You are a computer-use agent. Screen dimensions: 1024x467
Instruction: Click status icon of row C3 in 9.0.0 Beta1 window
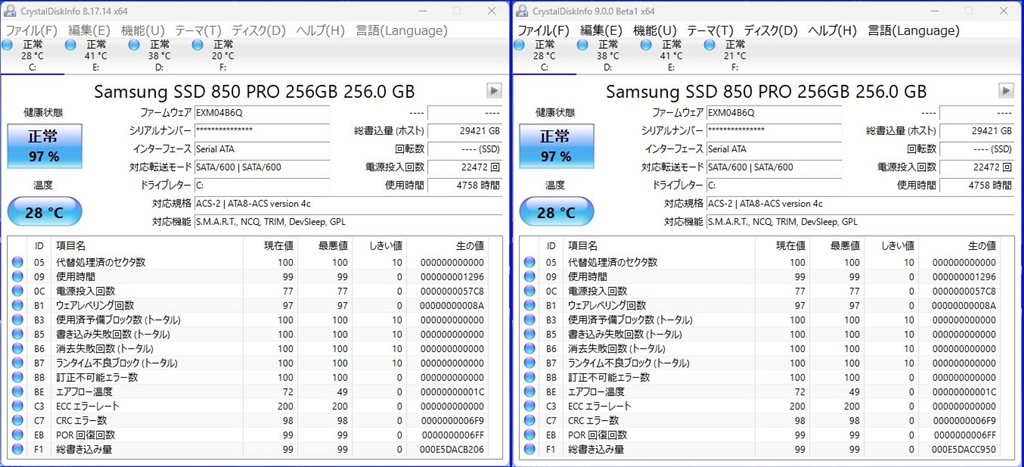[530, 406]
